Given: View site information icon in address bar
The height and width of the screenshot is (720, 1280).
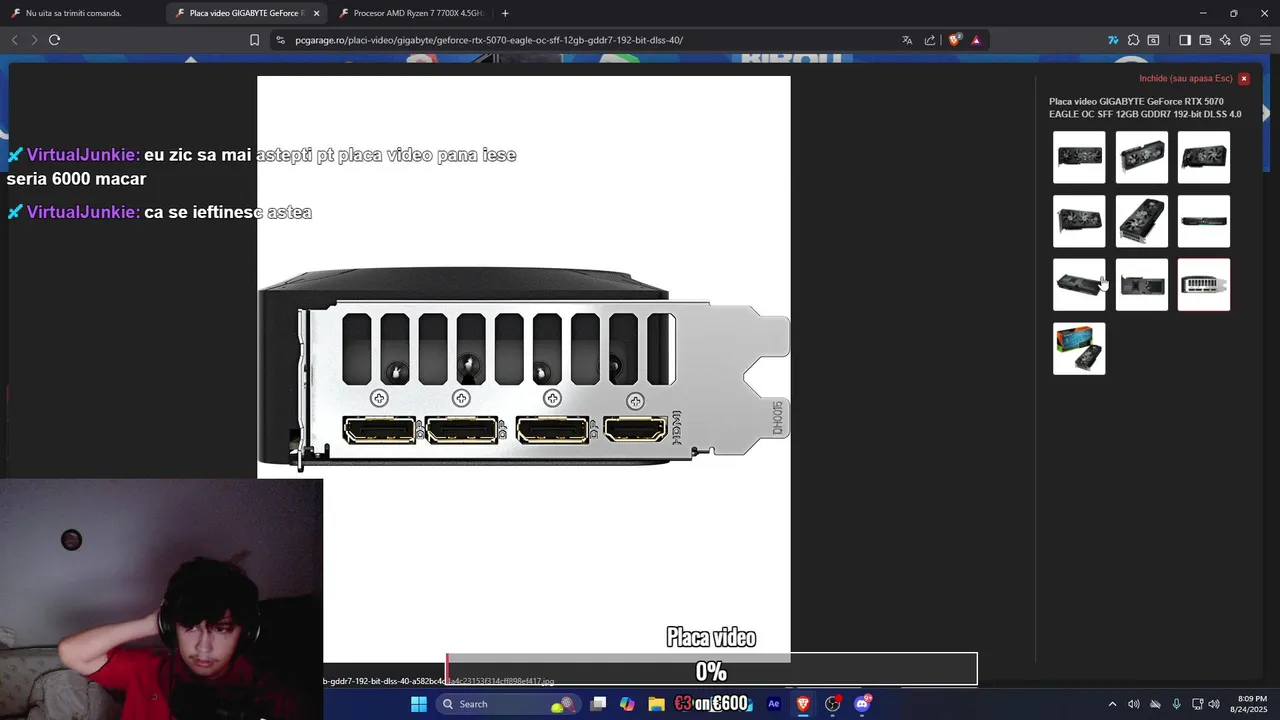Looking at the screenshot, I should tap(281, 40).
